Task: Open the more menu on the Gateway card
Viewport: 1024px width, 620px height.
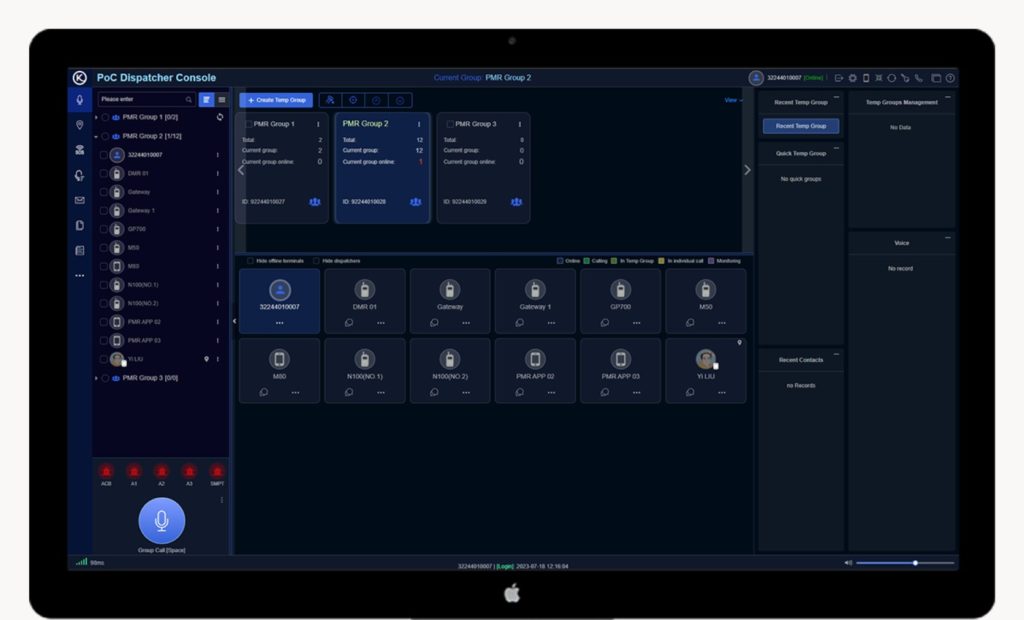Action: pyautogui.click(x=466, y=323)
